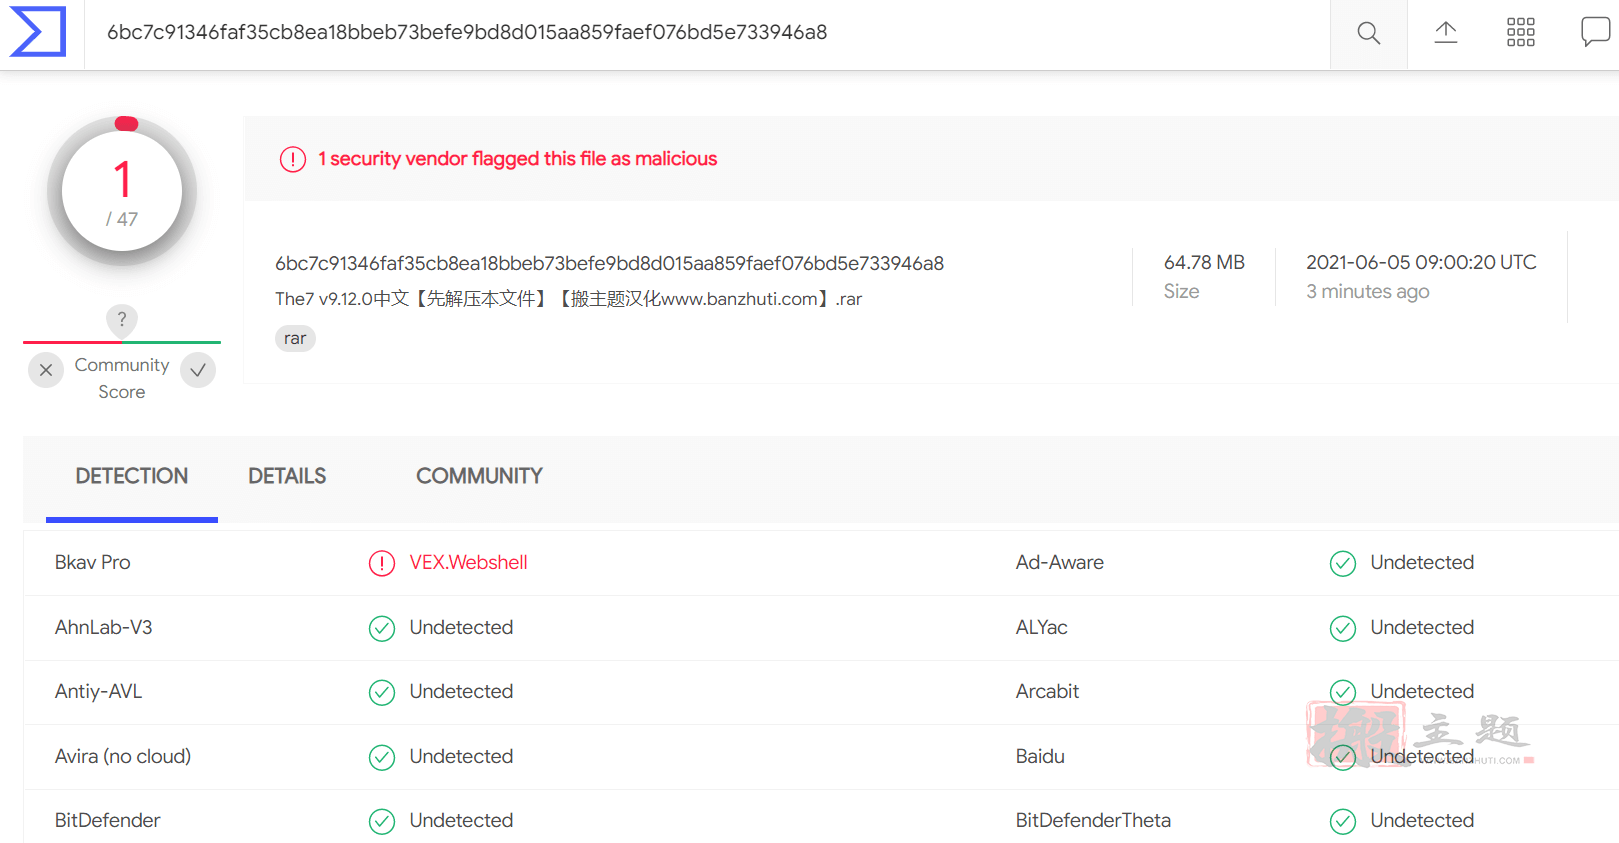Click the 2021-06-05 09:00:20 UTC timestamp

[x=1421, y=263]
